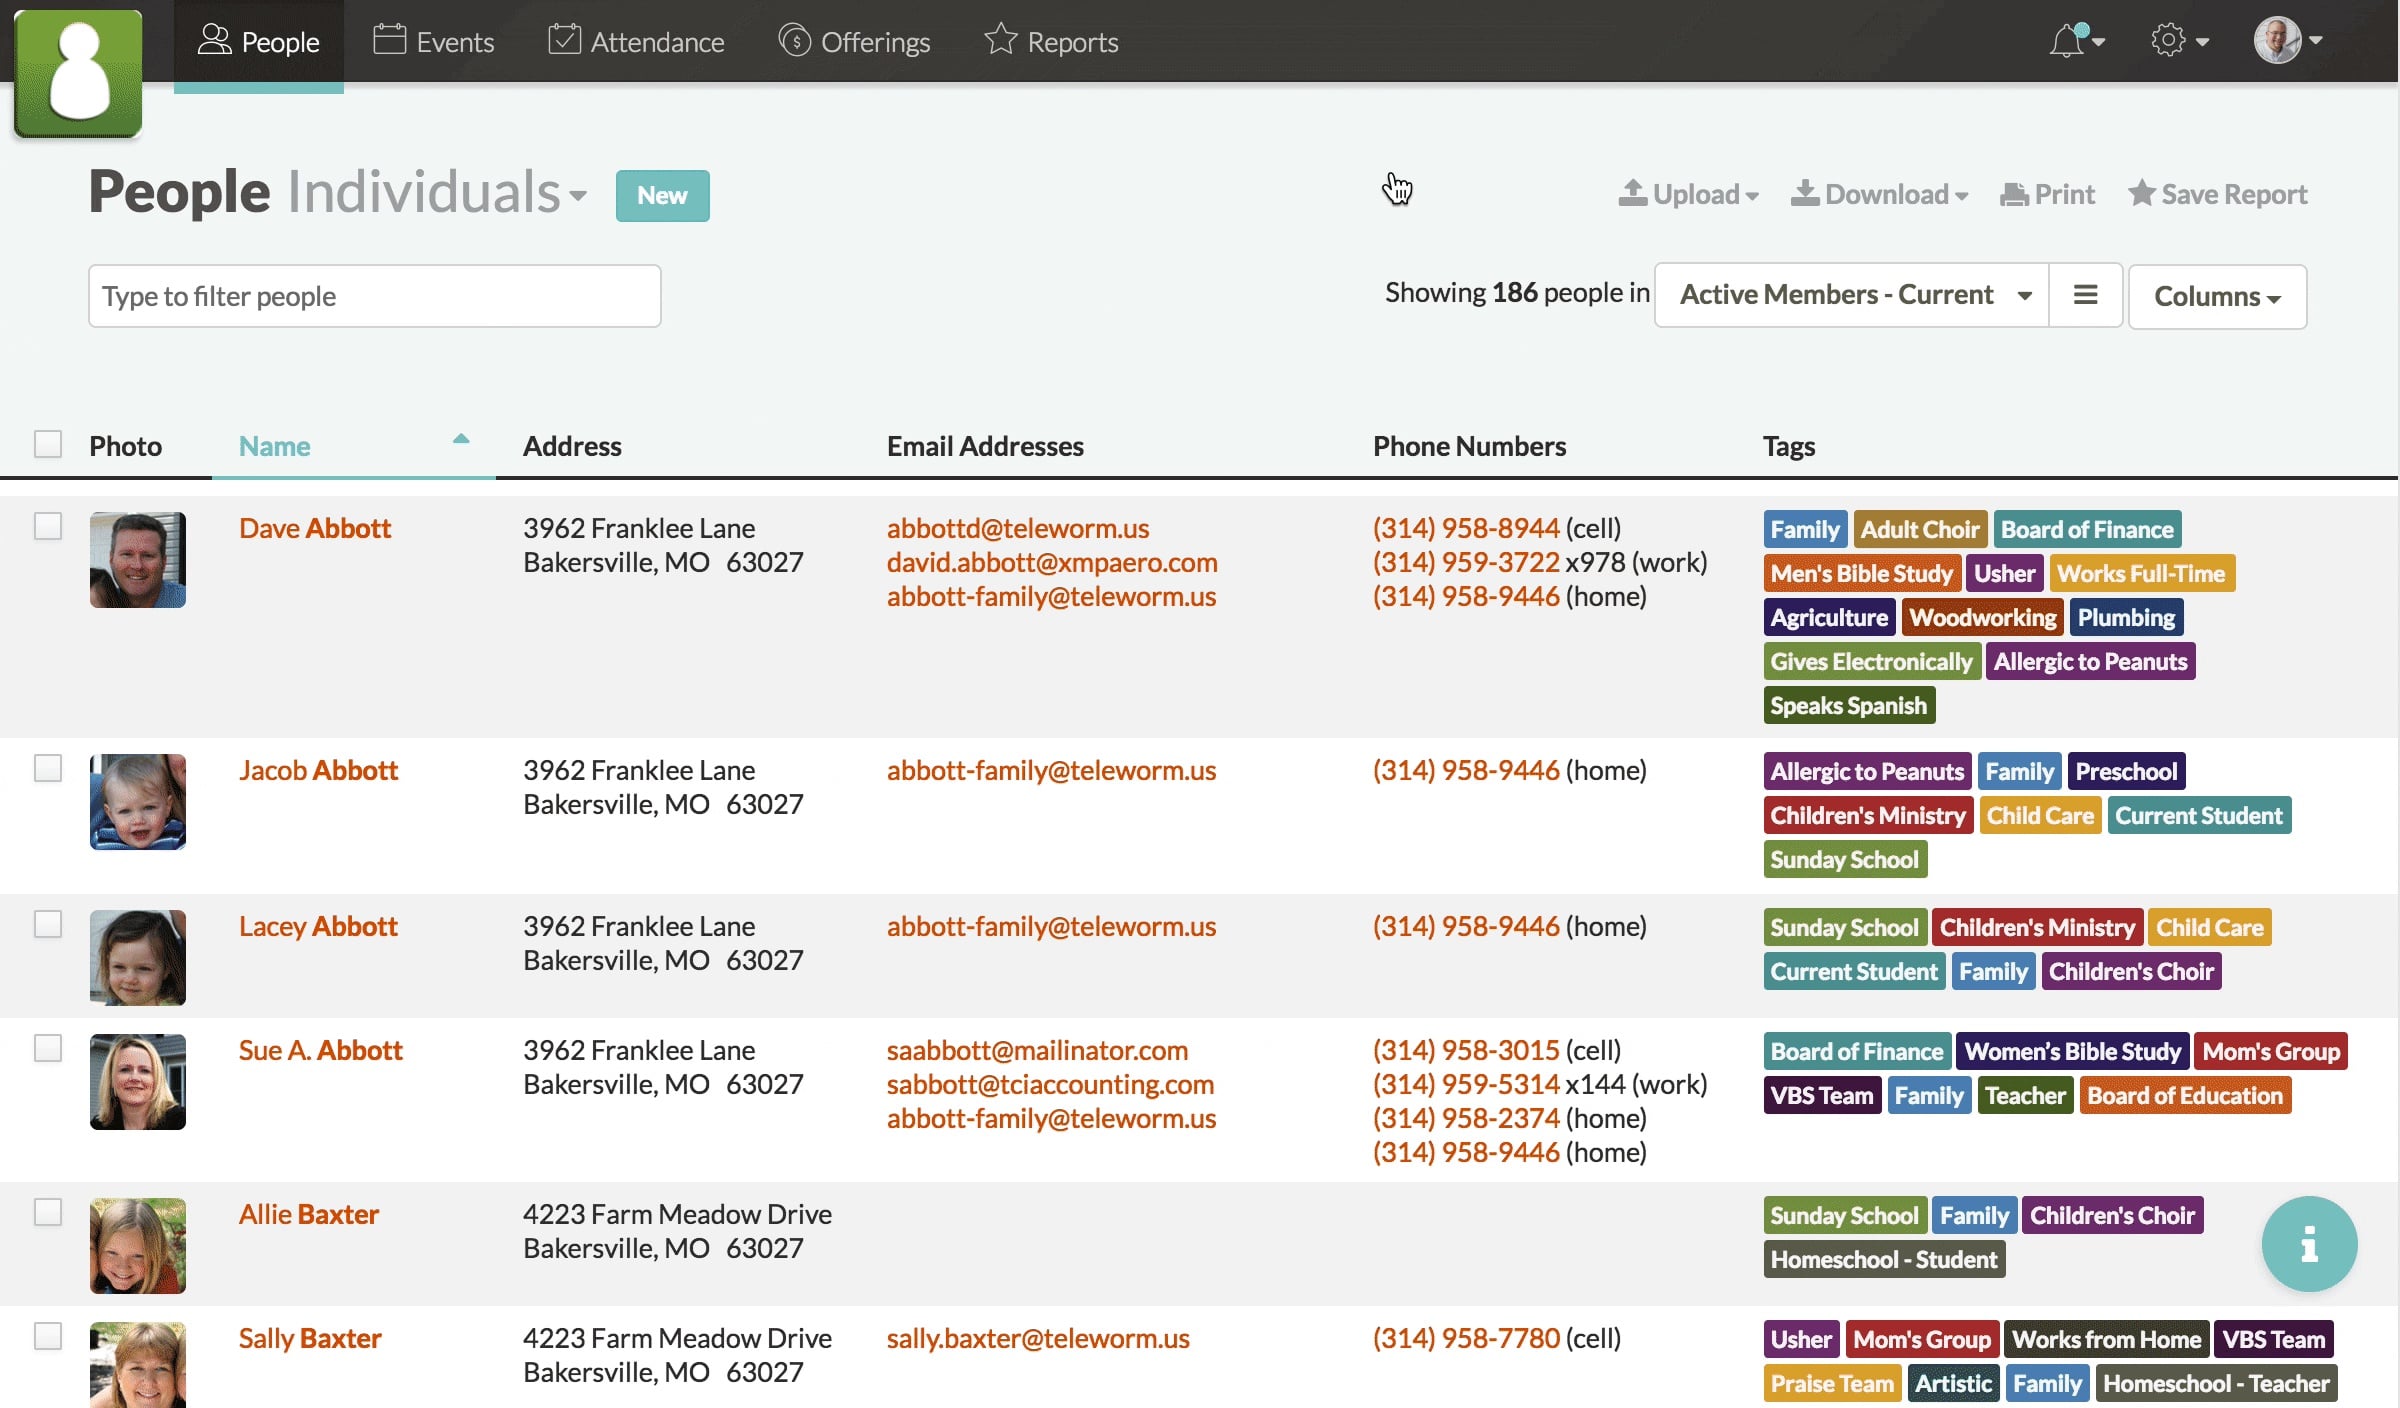Click the Men's Bible Study tag
The width and height of the screenshot is (2400, 1408).
[x=1861, y=573]
